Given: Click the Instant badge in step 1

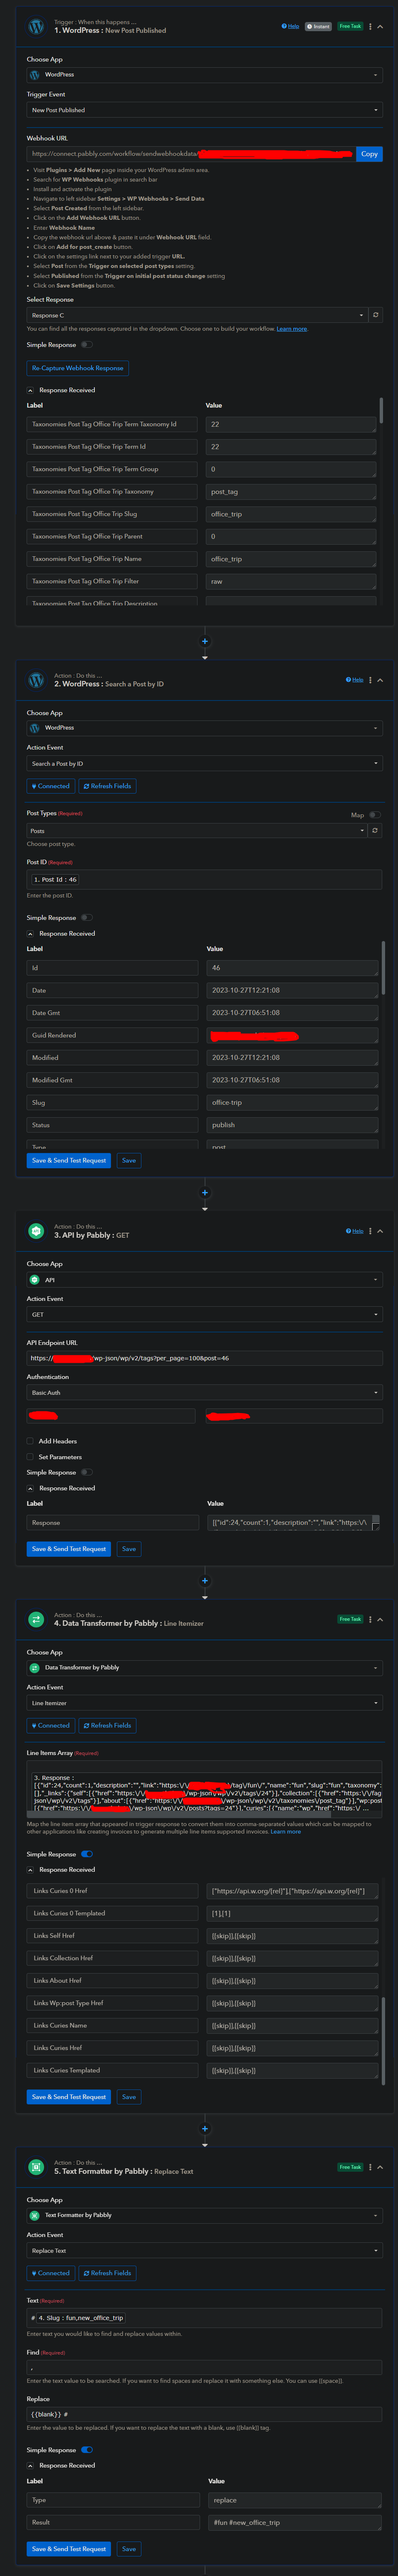Looking at the screenshot, I should (x=318, y=26).
